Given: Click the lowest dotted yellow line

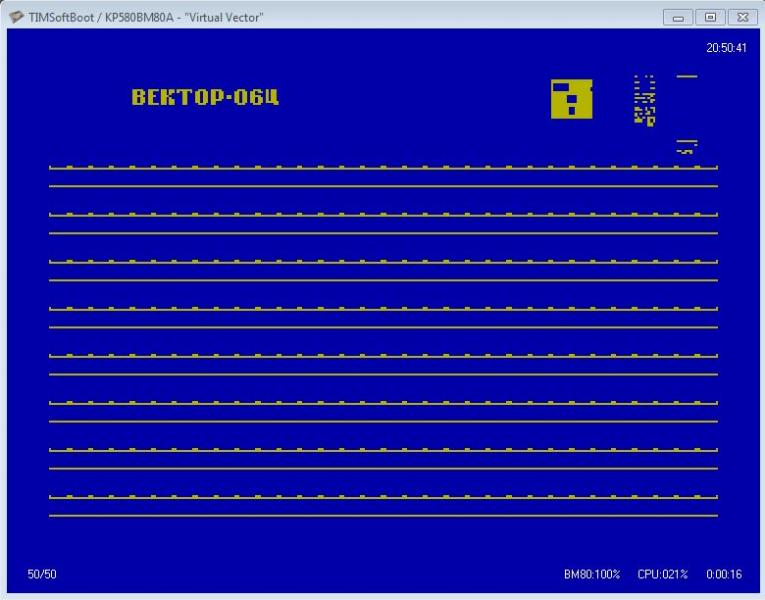Looking at the screenshot, I should point(383,497).
